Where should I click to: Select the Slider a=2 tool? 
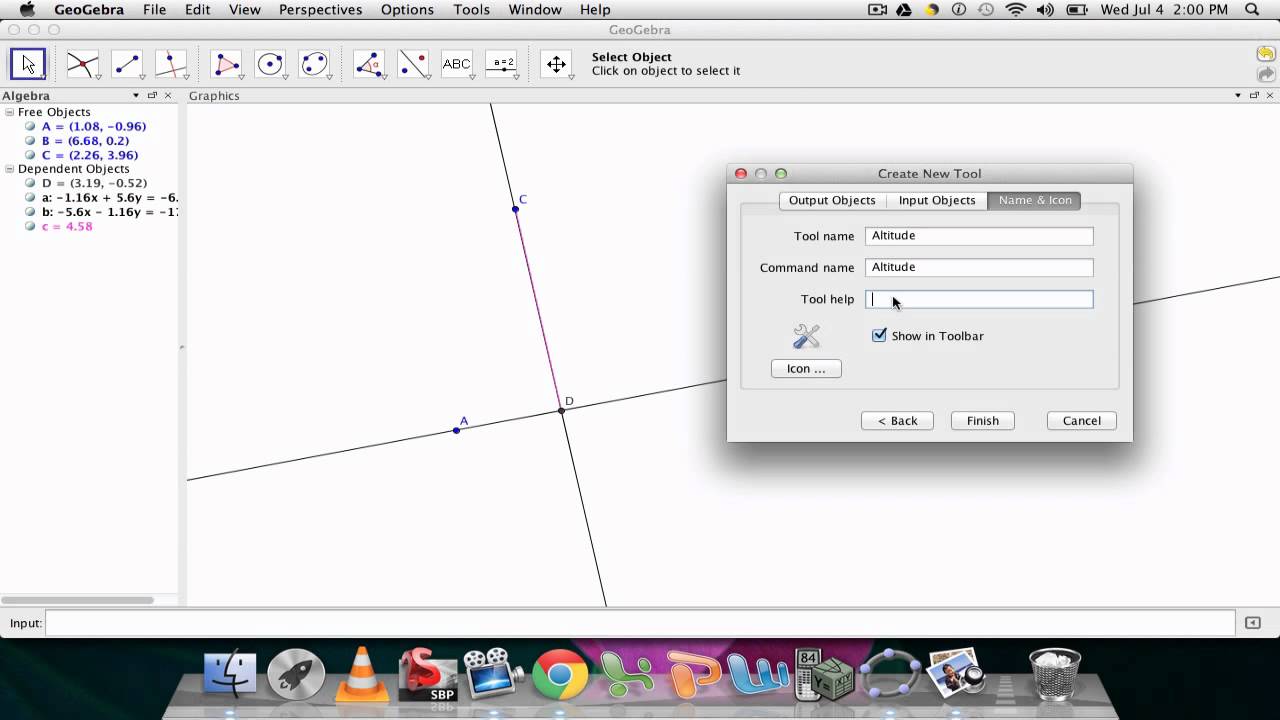coord(502,64)
